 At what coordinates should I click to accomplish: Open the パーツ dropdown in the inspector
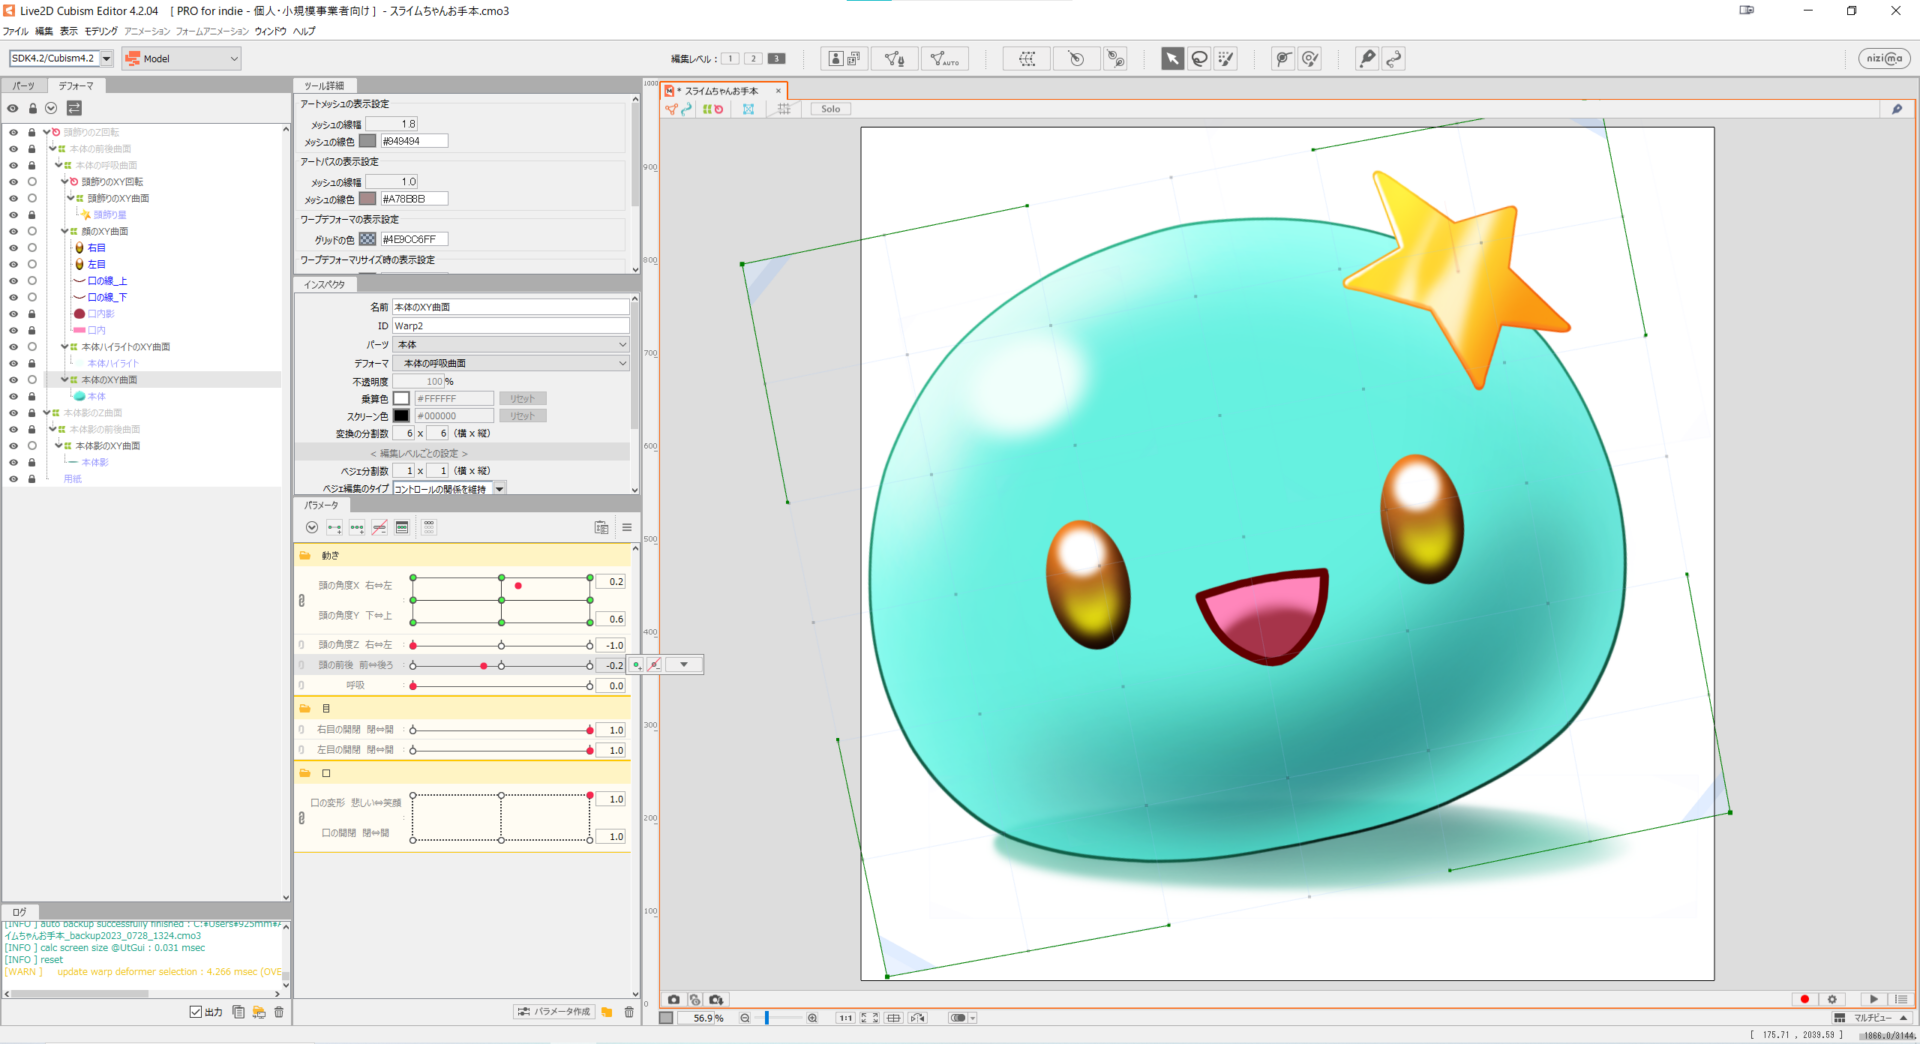point(510,345)
